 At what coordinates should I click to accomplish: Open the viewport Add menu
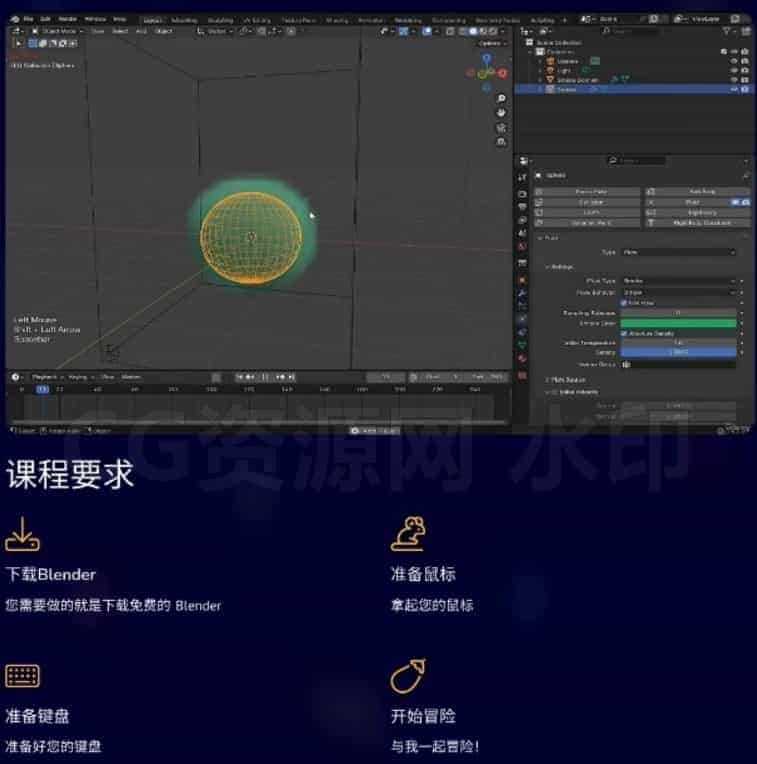pos(141,31)
